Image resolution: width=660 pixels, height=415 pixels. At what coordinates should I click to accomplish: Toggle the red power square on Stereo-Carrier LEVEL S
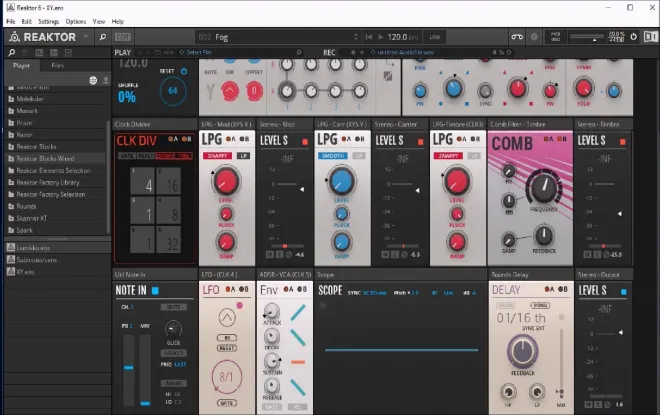coord(420,142)
